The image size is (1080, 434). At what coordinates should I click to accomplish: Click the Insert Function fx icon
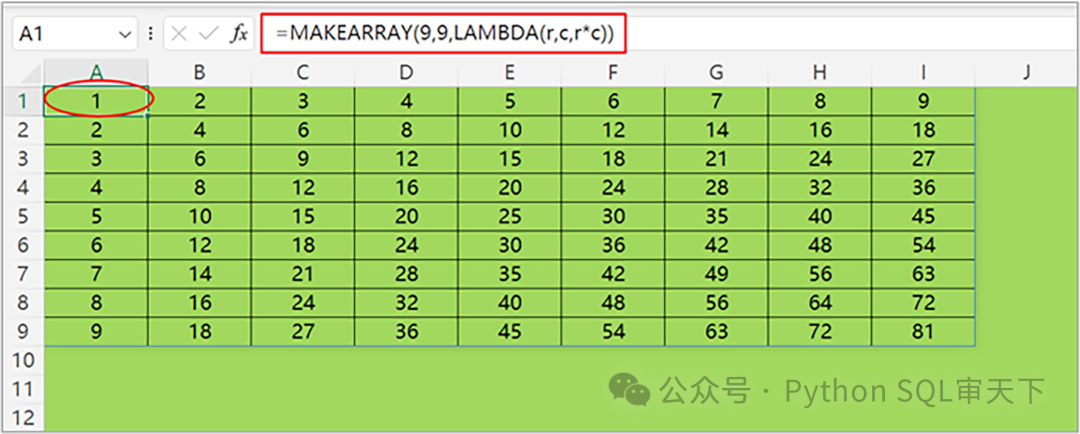pos(239,34)
